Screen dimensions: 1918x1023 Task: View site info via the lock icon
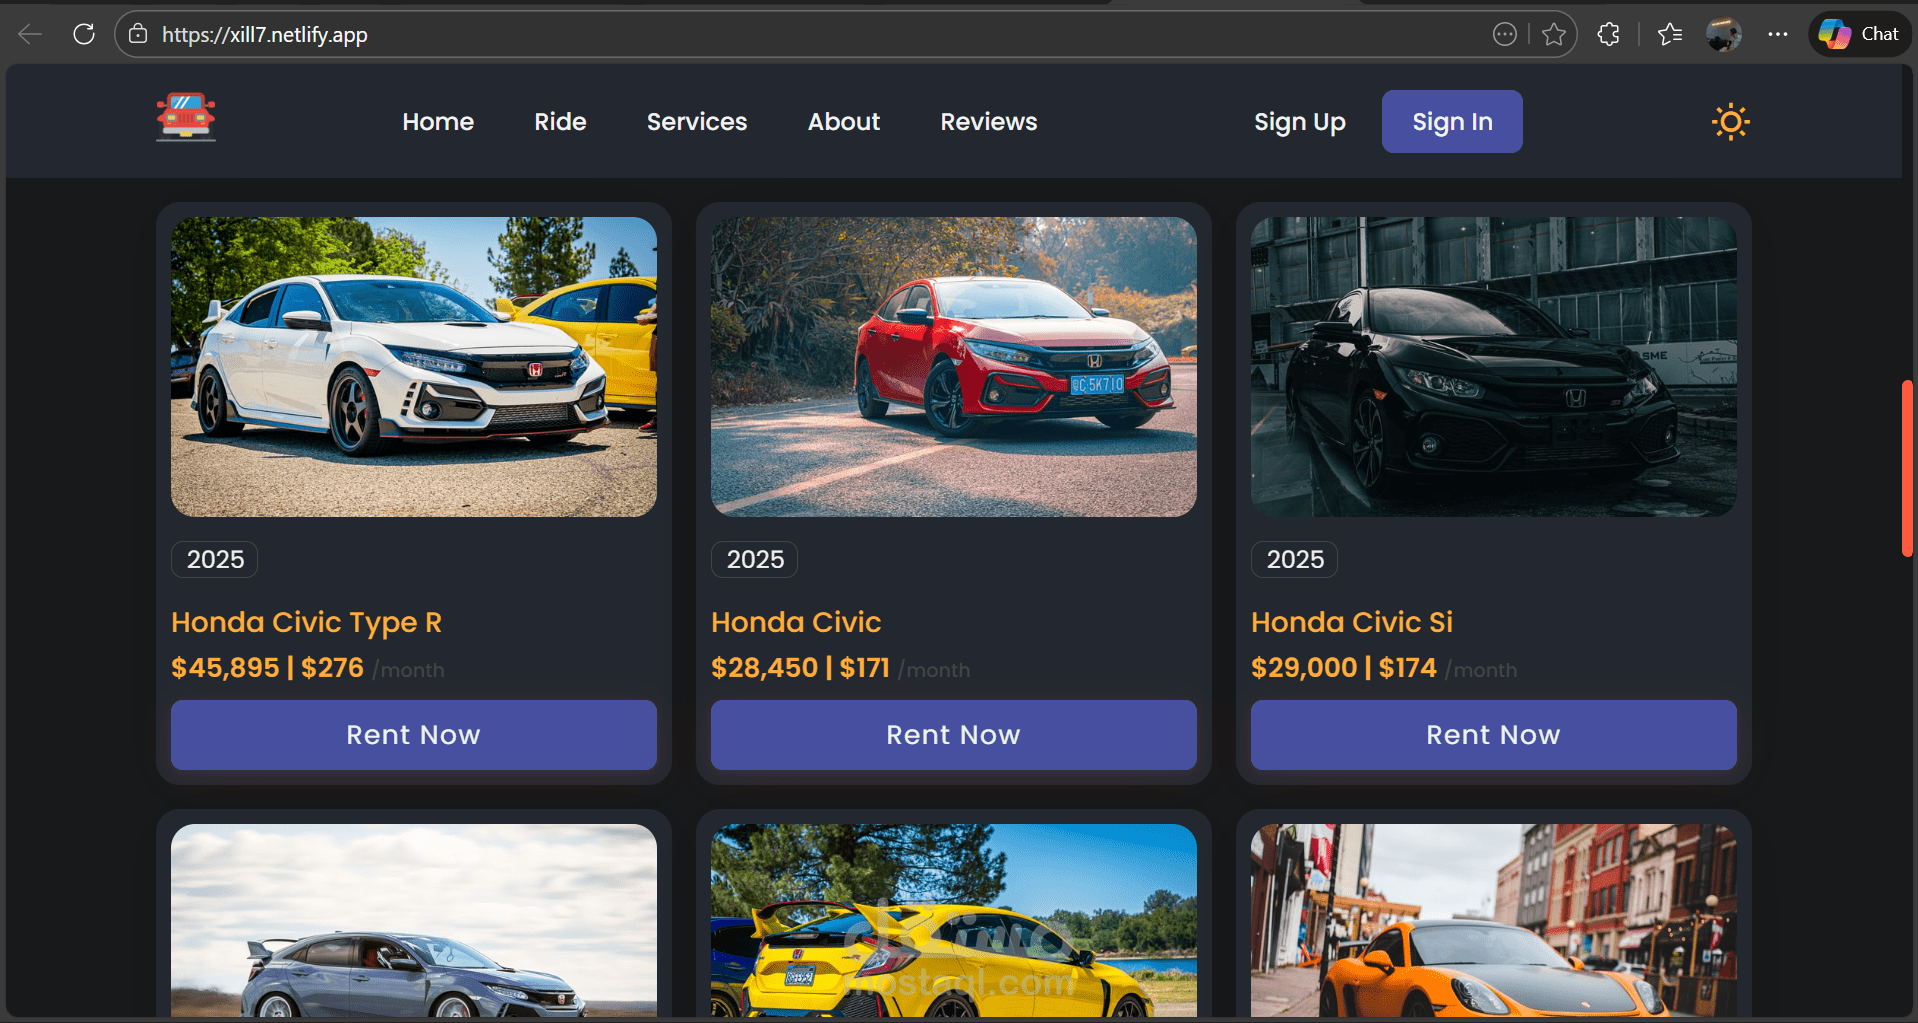tap(138, 34)
